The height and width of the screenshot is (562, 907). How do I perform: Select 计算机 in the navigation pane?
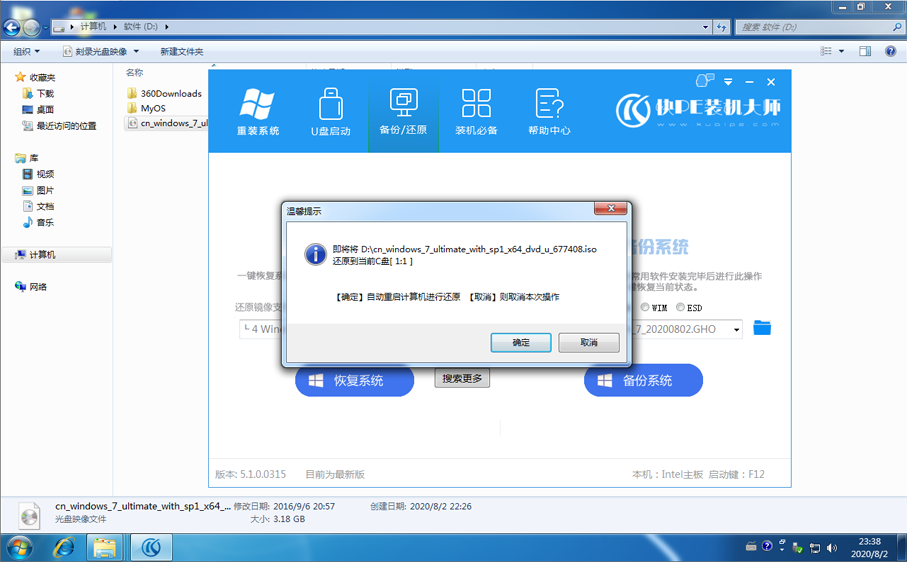click(57, 254)
